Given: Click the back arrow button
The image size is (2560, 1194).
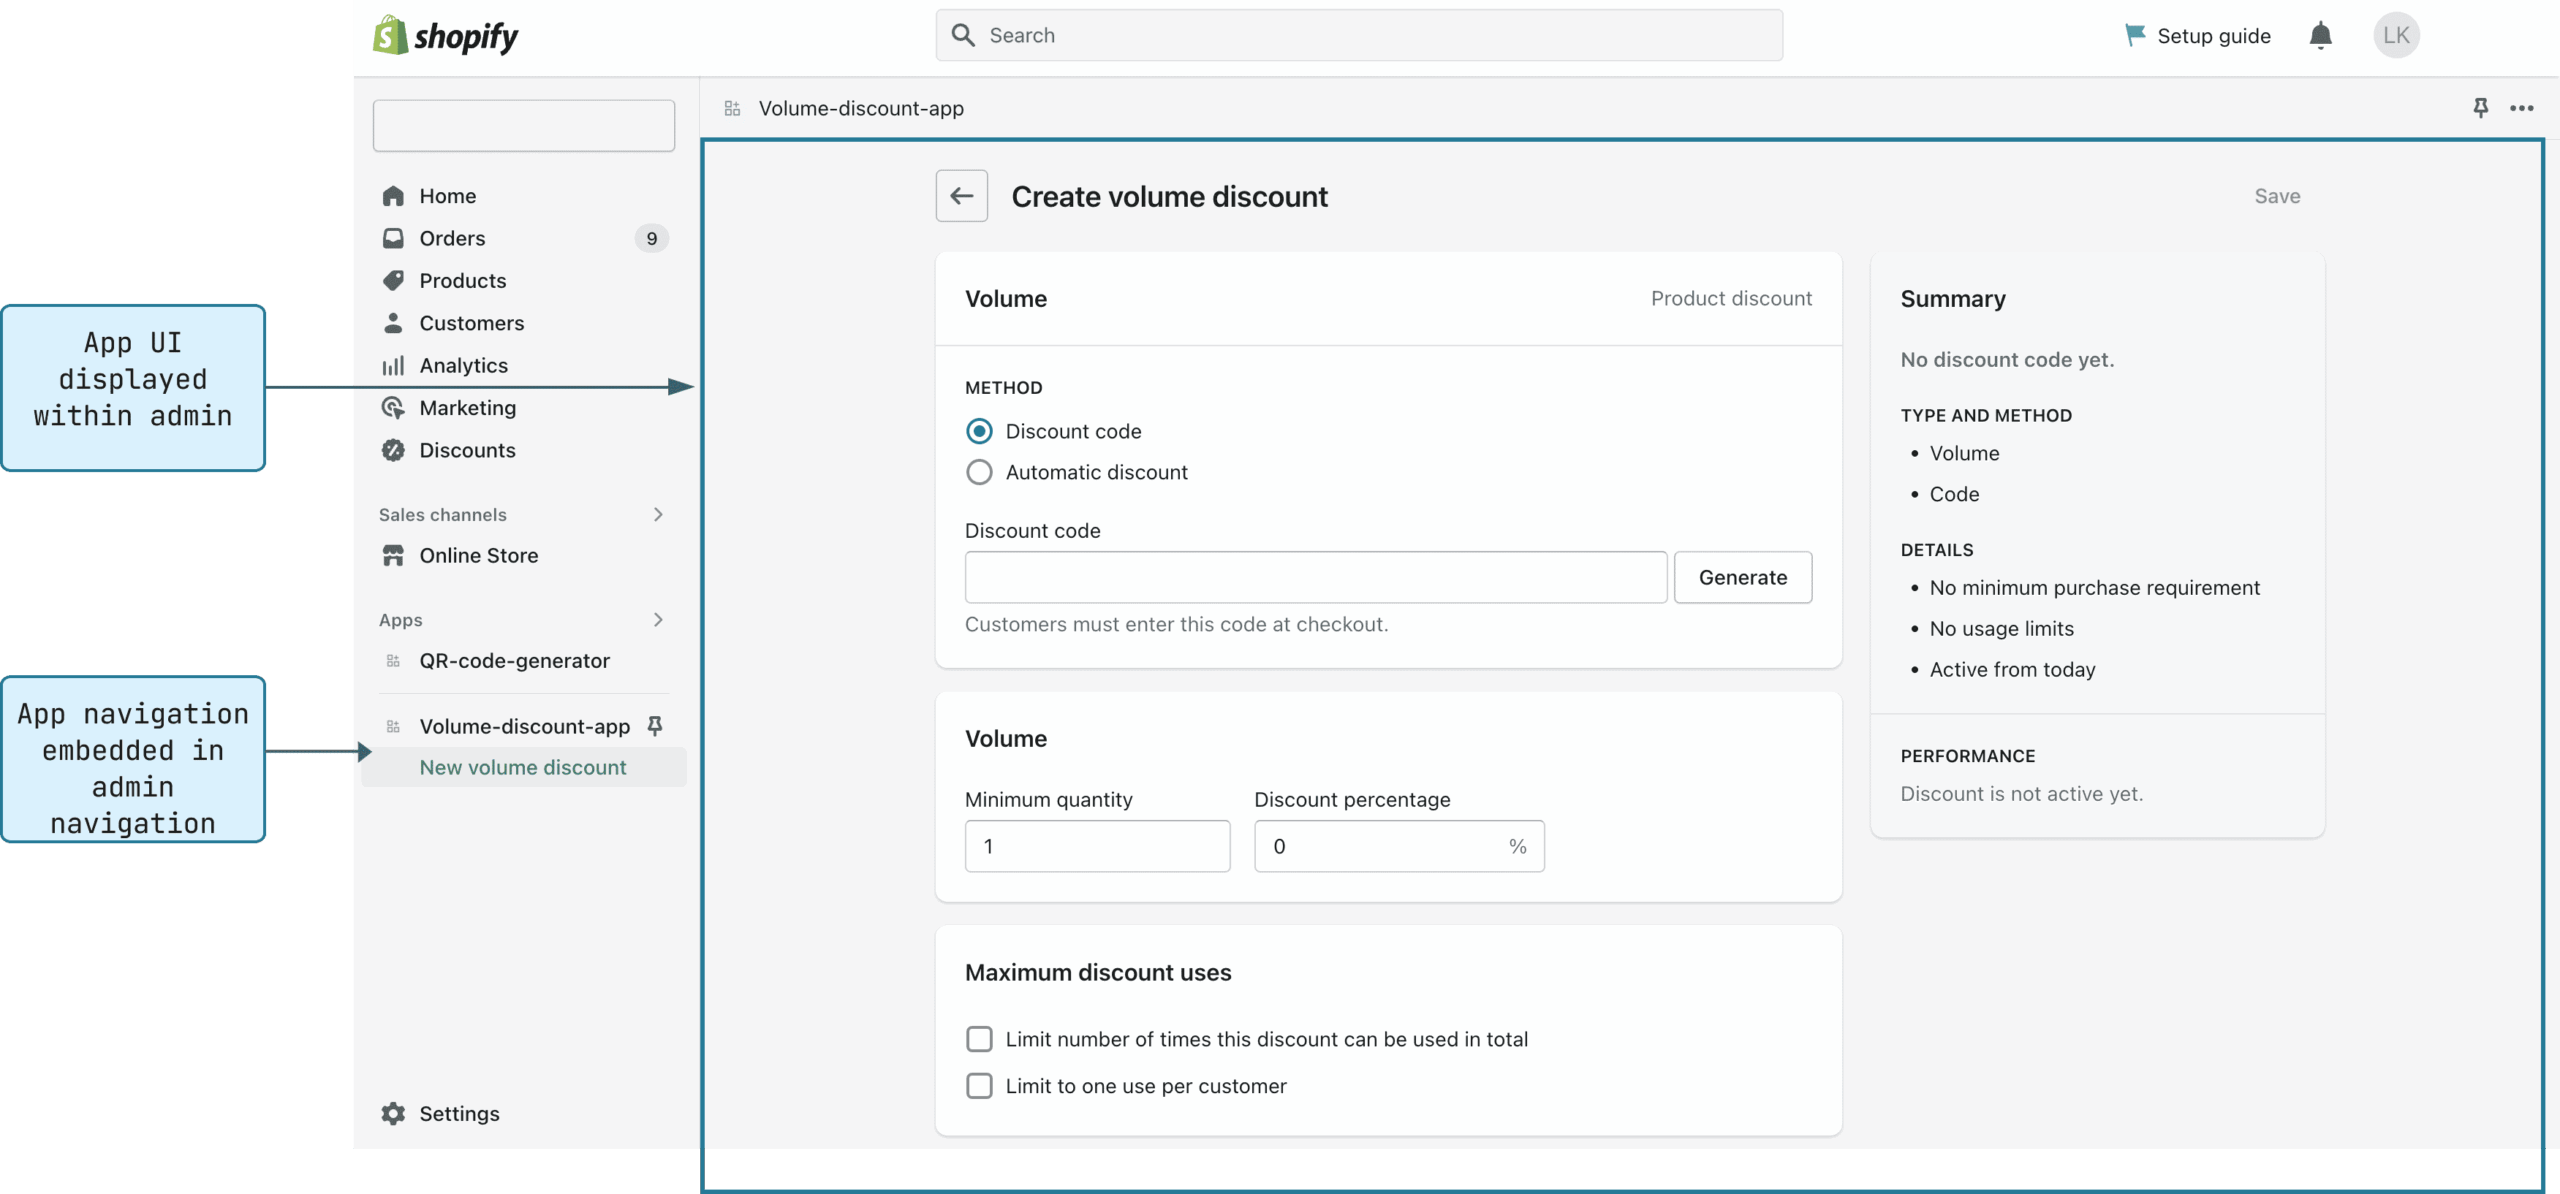Looking at the screenshot, I should pos(961,196).
